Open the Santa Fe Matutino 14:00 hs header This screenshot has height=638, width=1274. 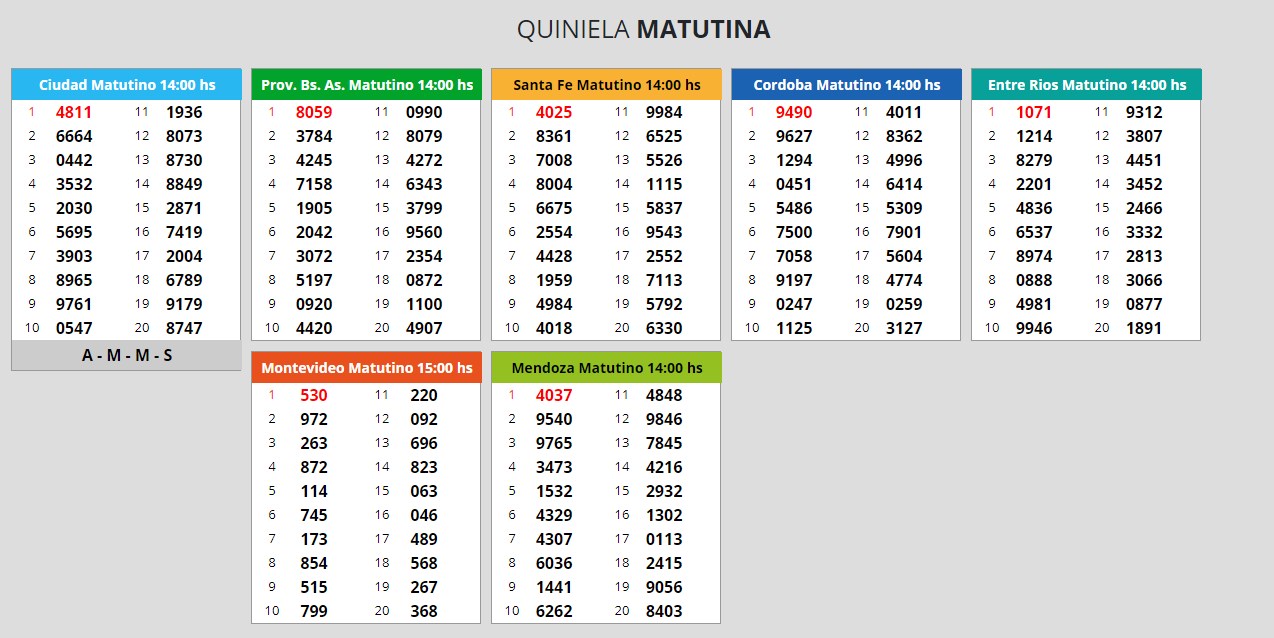tap(606, 85)
